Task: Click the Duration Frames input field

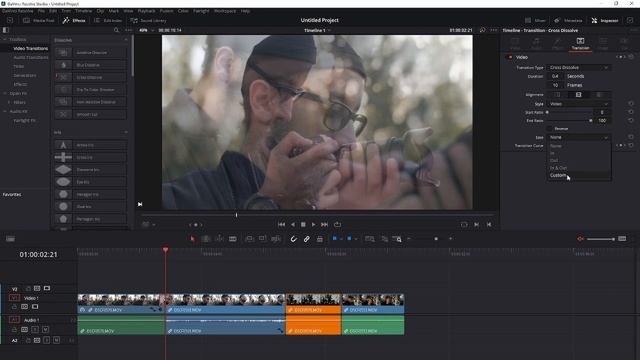Action: pyautogui.click(x=556, y=85)
